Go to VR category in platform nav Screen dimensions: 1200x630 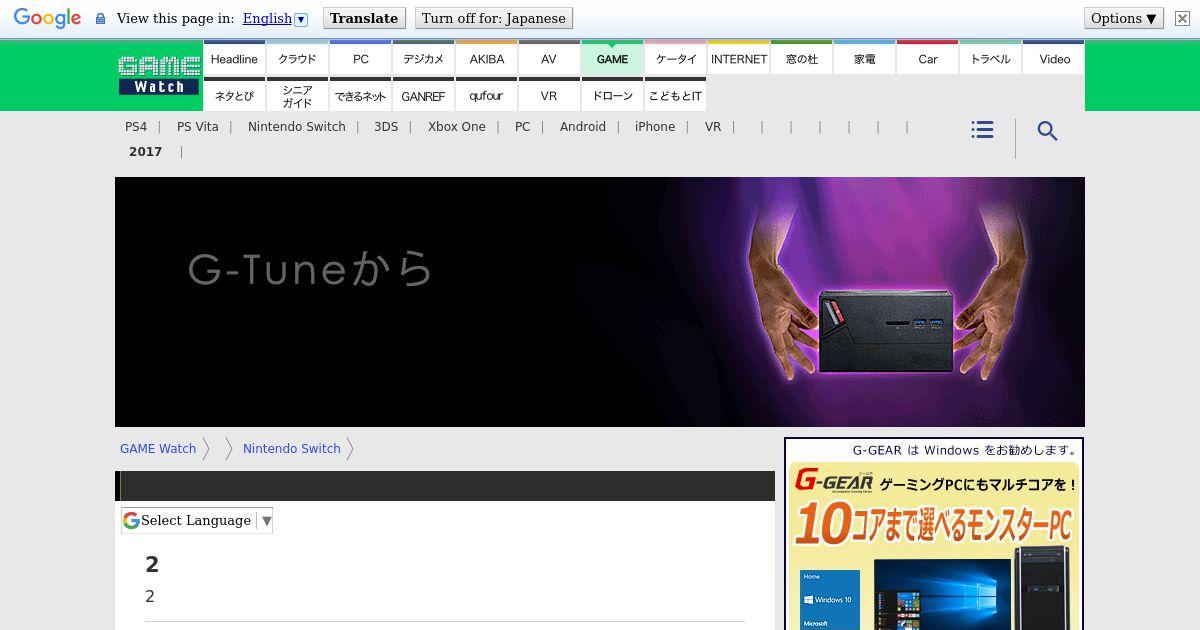tap(713, 127)
